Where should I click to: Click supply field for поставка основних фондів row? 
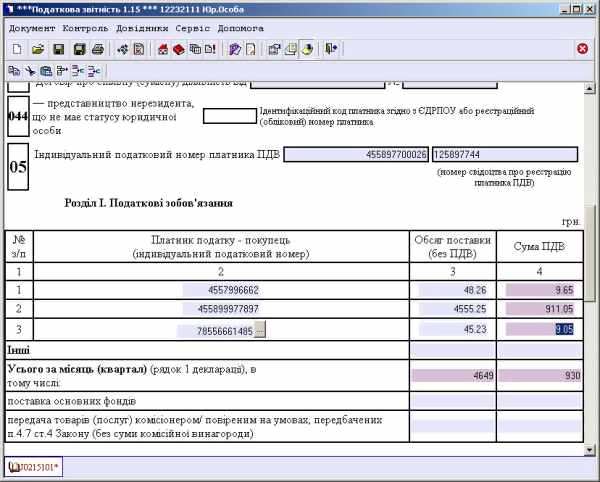pyautogui.click(x=453, y=401)
